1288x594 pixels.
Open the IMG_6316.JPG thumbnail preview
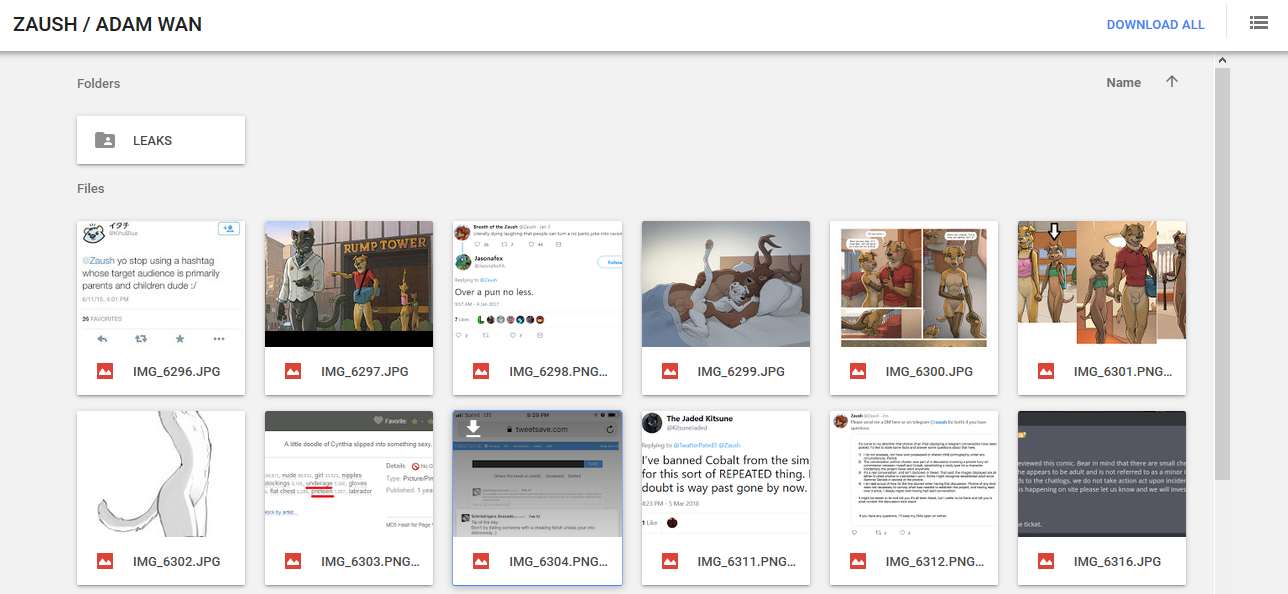coord(1101,474)
